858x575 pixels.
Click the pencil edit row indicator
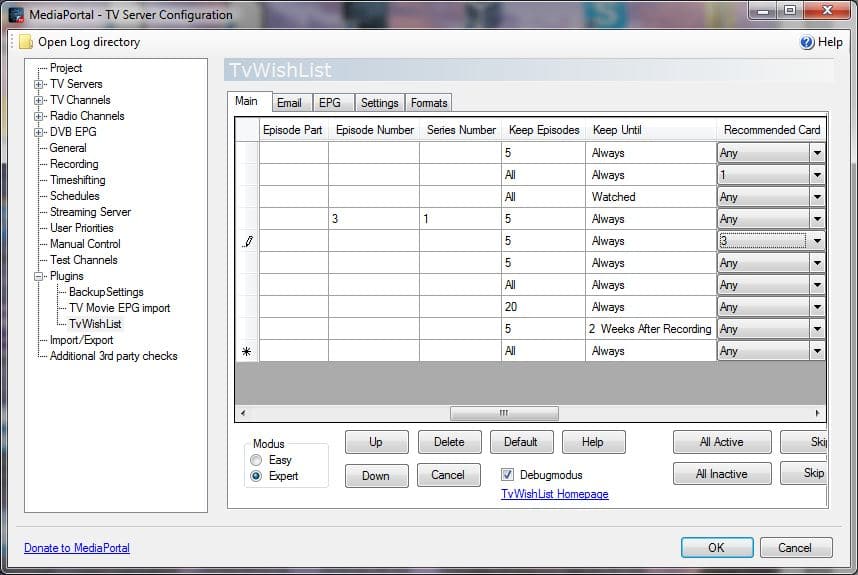click(248, 241)
